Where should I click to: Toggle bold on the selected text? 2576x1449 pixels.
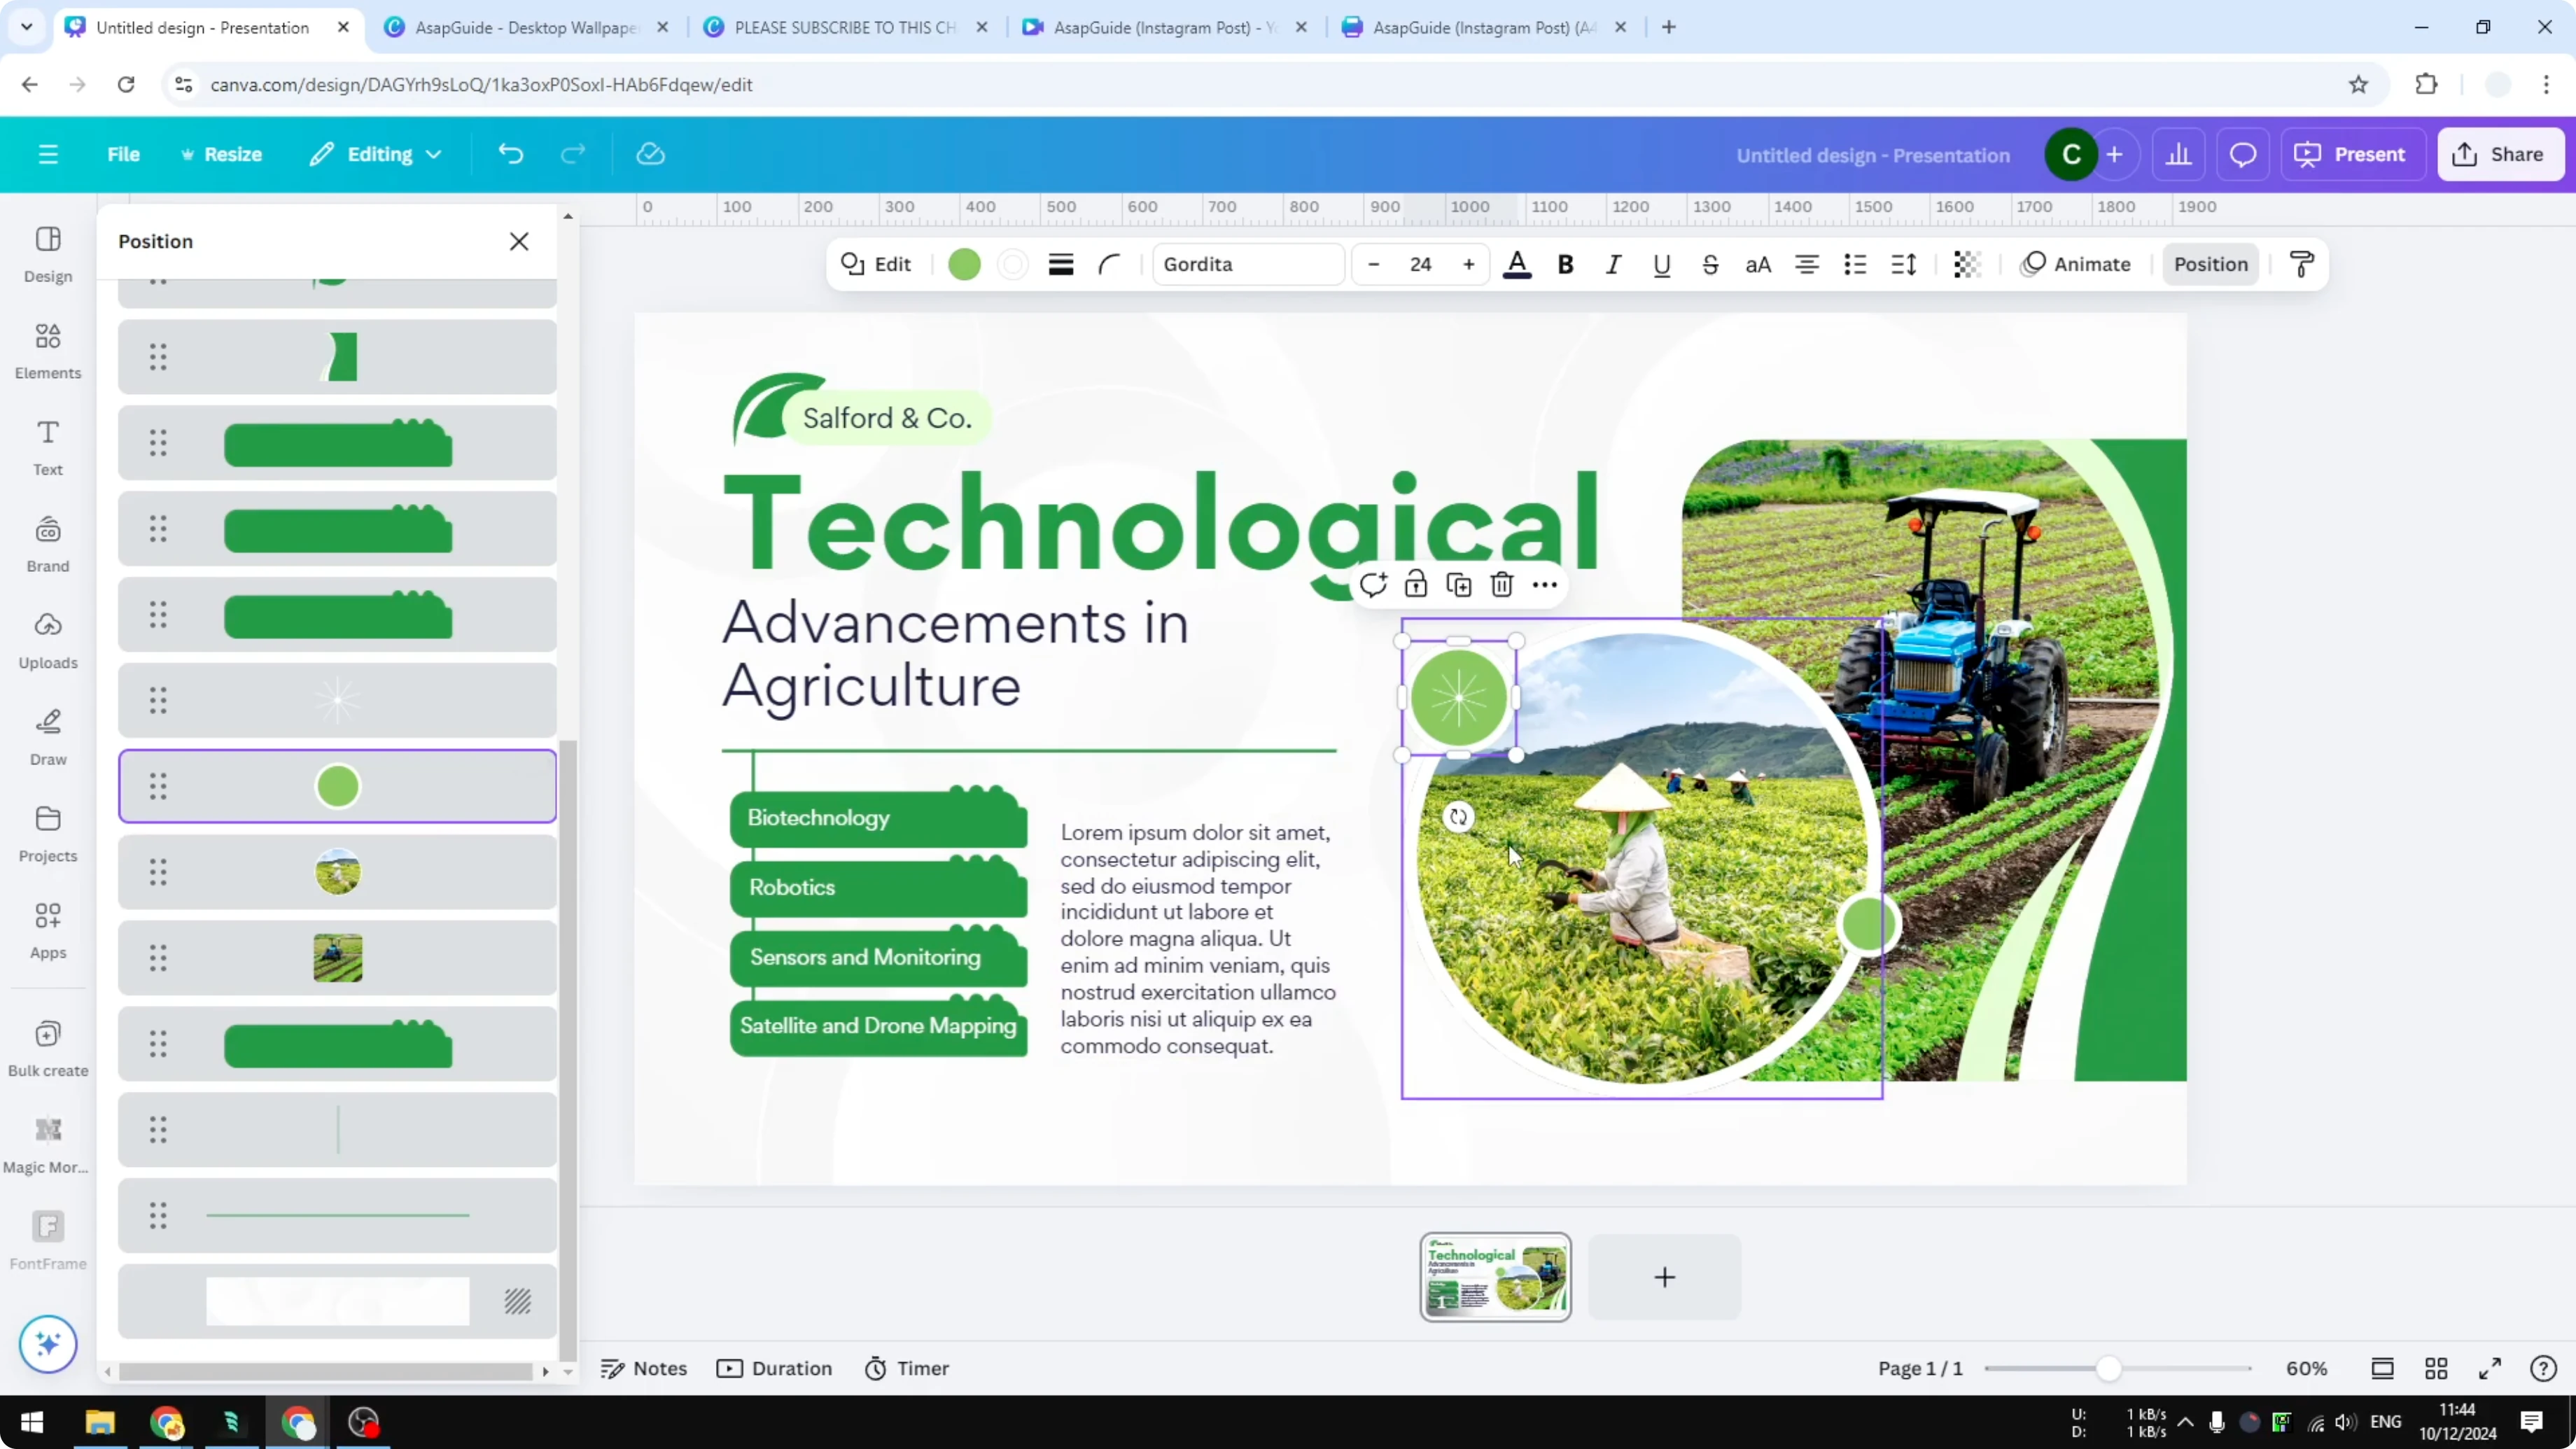tap(1565, 264)
